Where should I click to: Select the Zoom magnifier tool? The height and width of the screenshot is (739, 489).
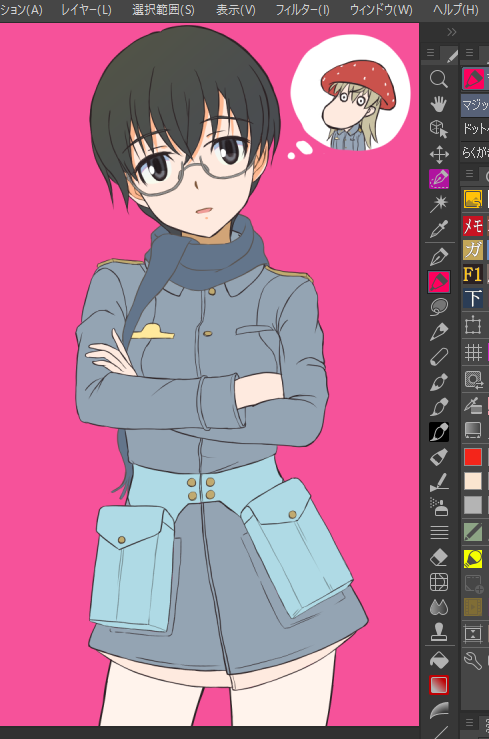pos(439,79)
